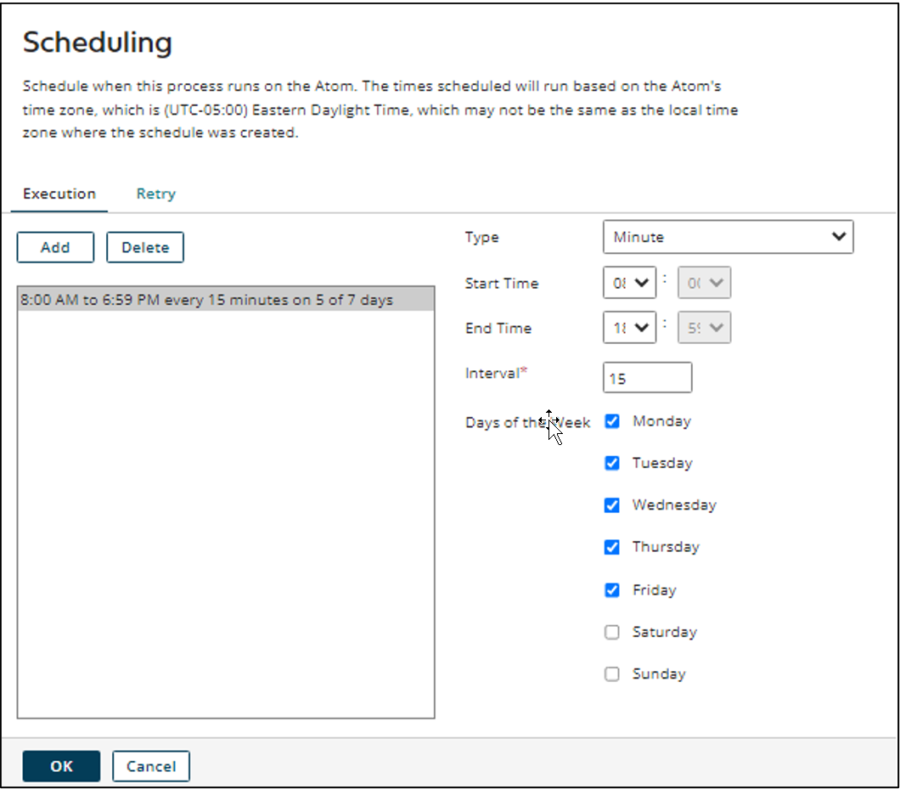Select the Execution tab
The width and height of the screenshot is (900, 789).
coord(59,194)
